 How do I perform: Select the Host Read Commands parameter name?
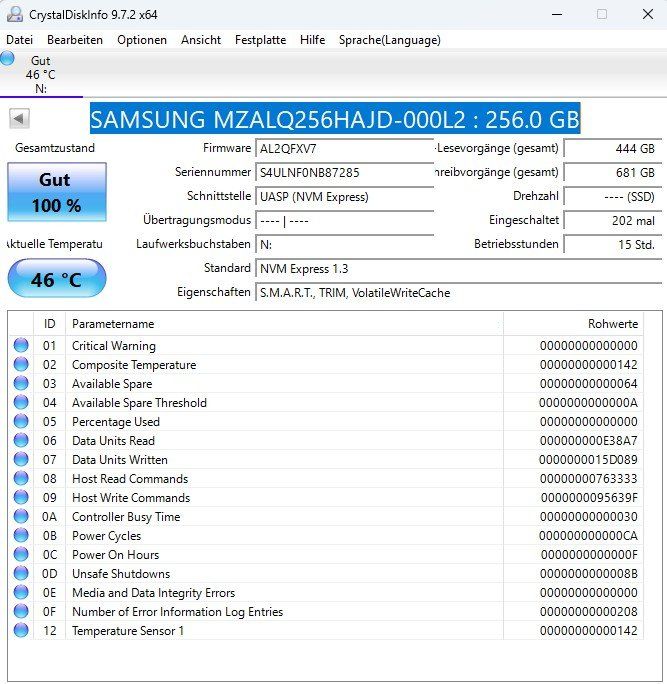click(x=130, y=479)
